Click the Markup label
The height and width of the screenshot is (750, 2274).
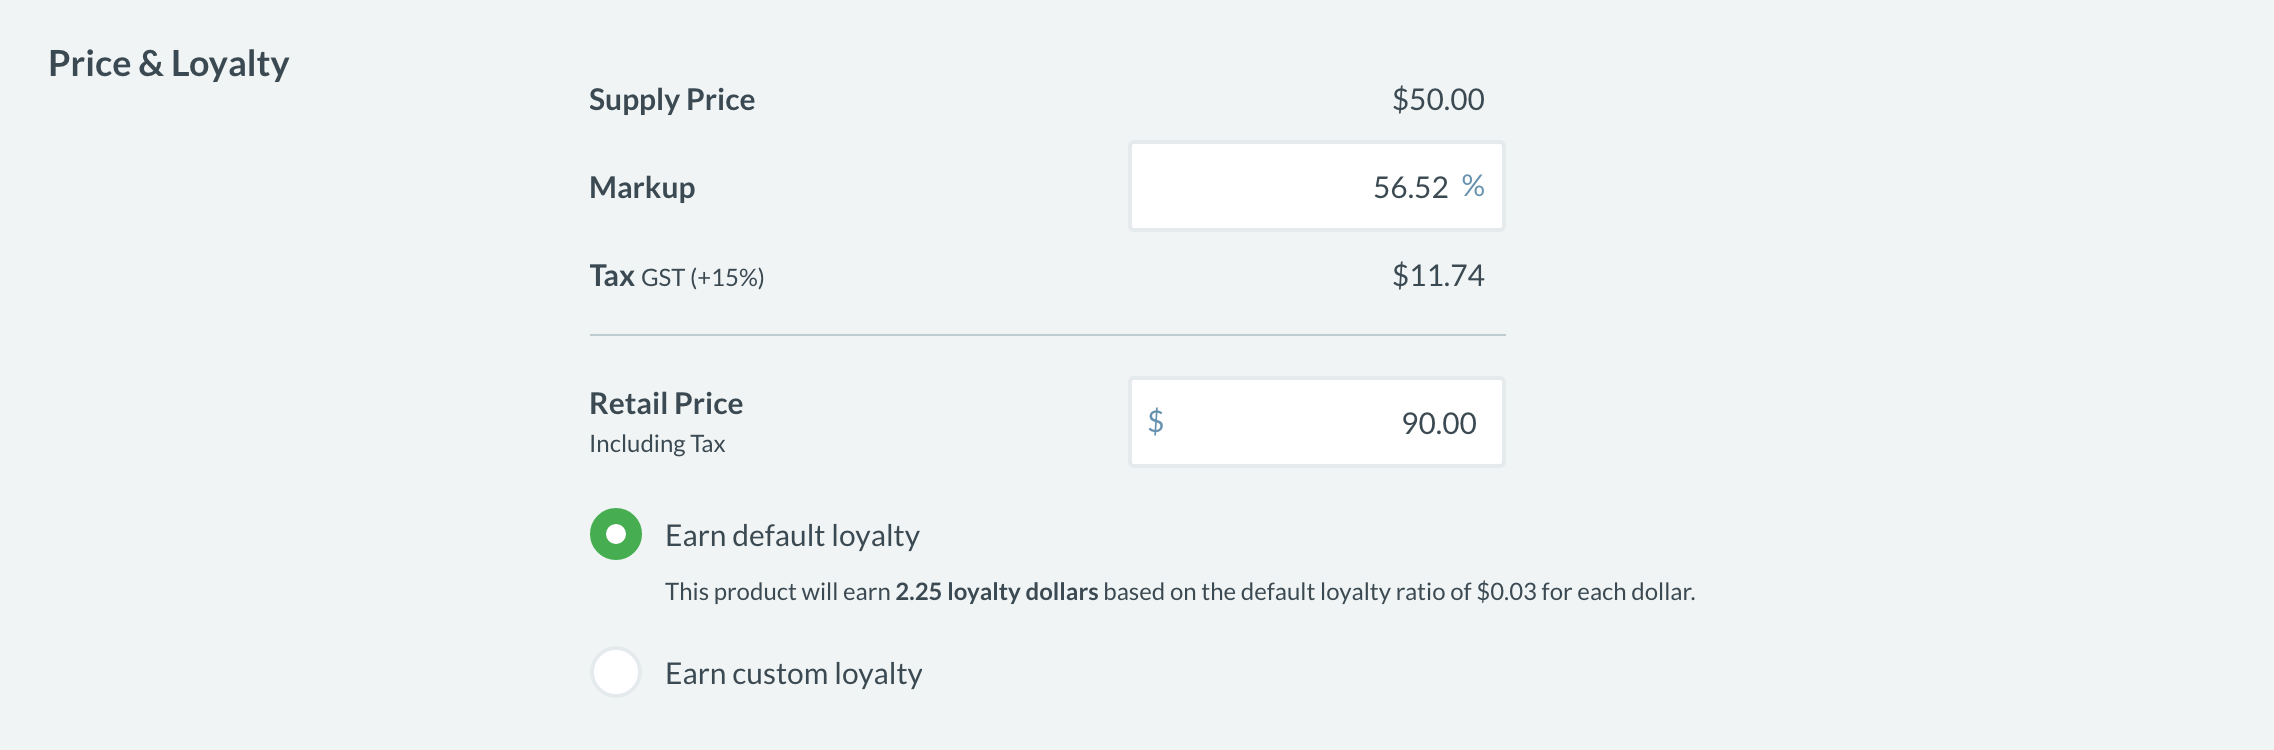tap(641, 188)
